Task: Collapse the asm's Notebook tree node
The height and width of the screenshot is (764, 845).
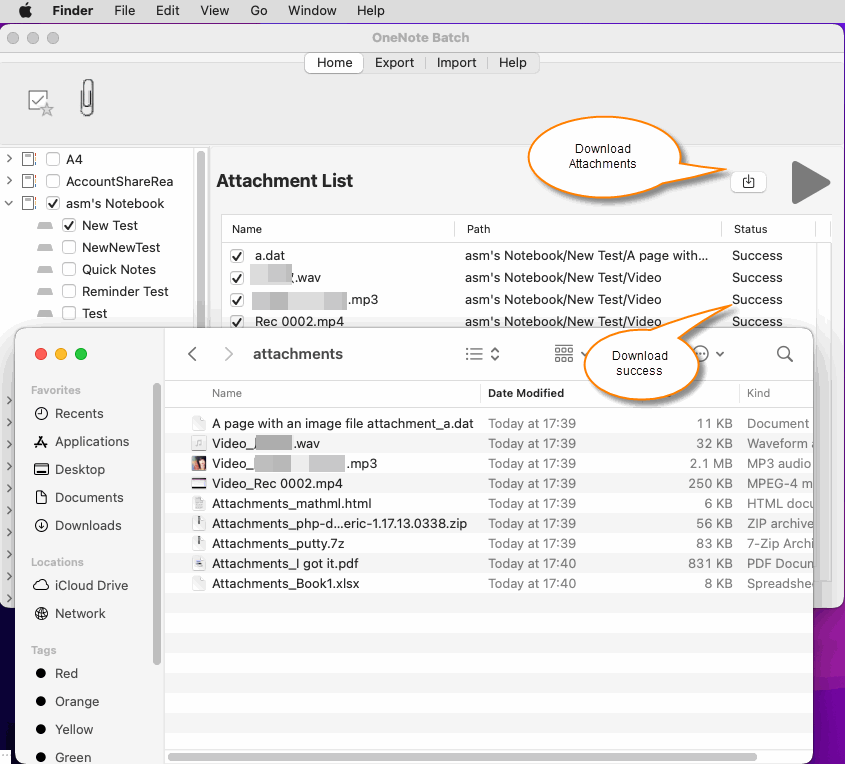Action: pyautogui.click(x=9, y=203)
